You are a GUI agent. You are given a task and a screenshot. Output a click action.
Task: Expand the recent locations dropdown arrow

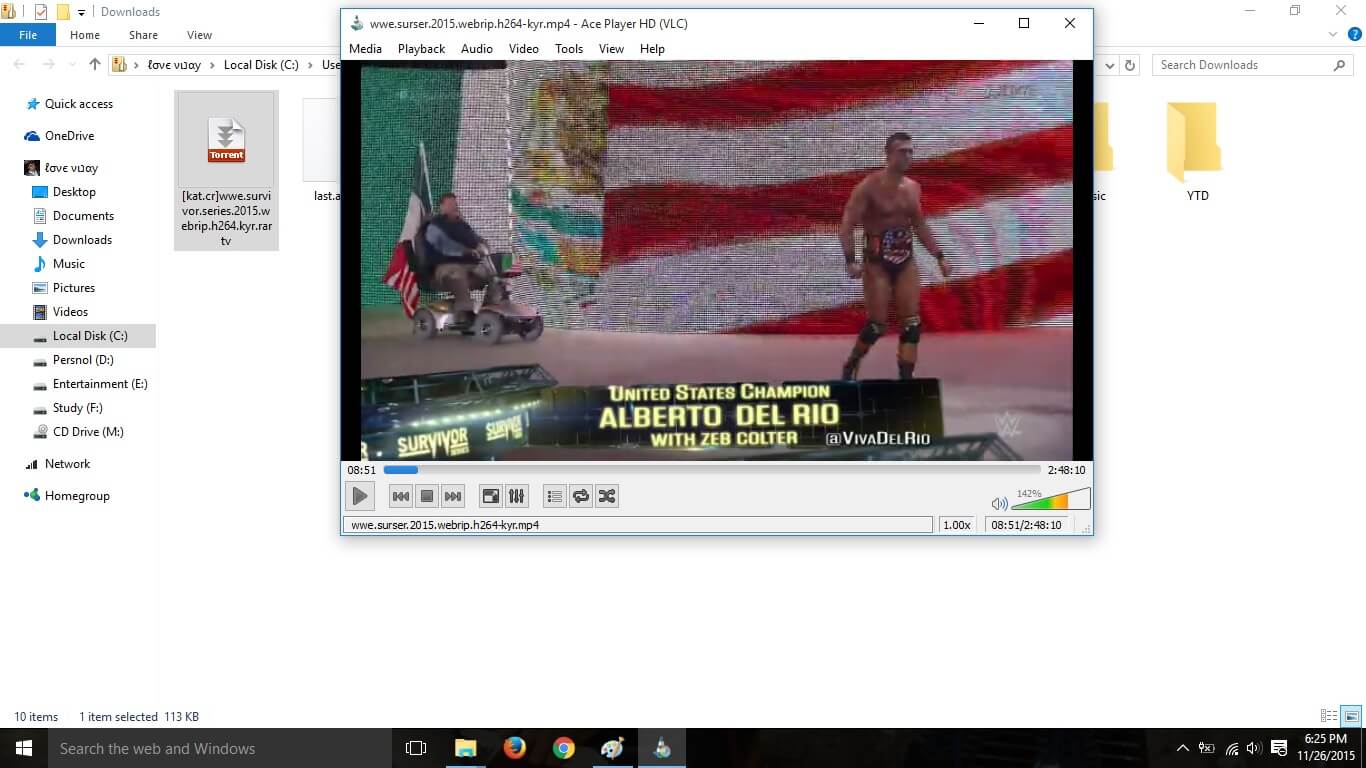(x=71, y=65)
